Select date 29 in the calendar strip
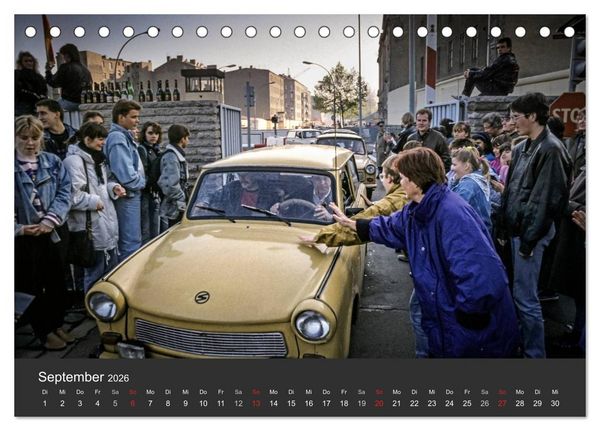 coord(538,403)
